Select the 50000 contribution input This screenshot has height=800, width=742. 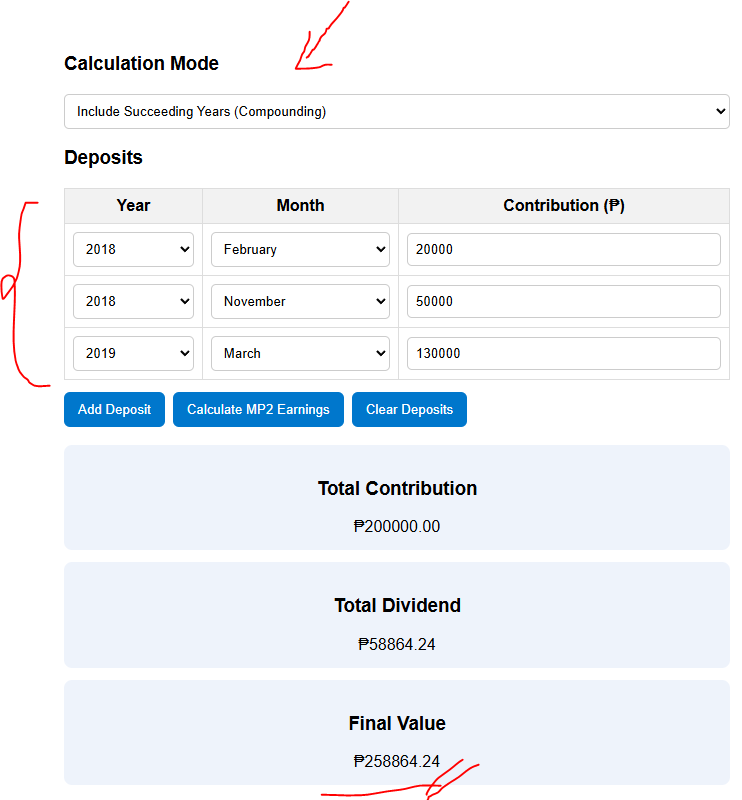(x=563, y=301)
